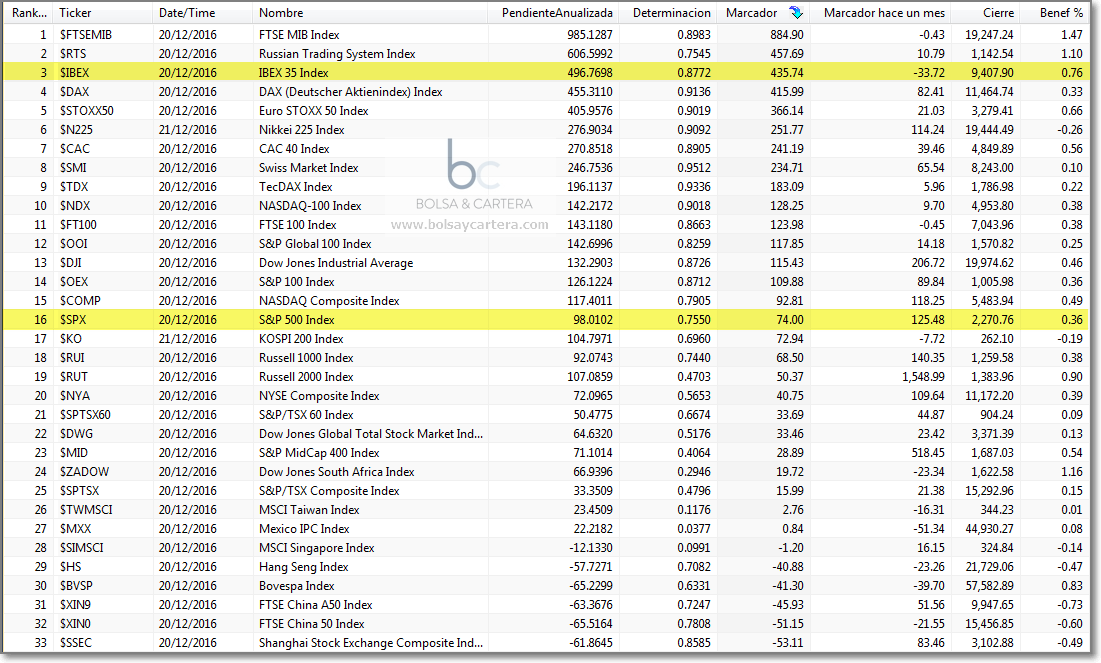Click Swiss Market Index name

pyautogui.click(x=308, y=167)
